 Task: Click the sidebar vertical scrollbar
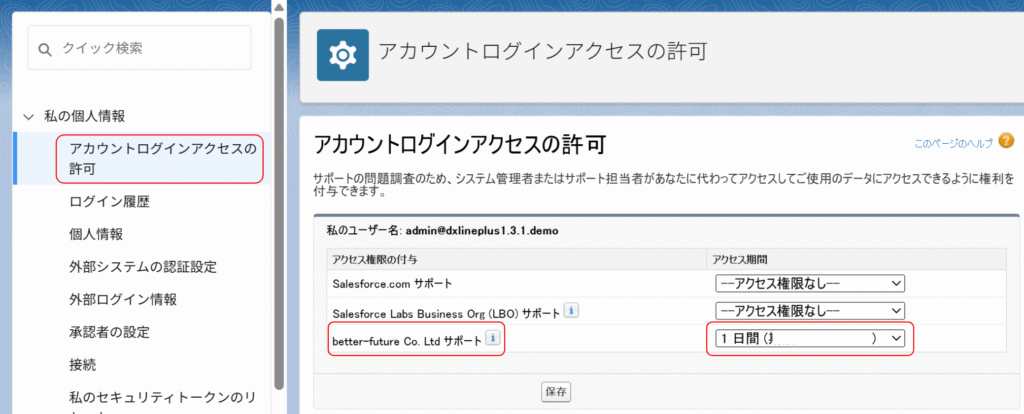pyautogui.click(x=279, y=200)
